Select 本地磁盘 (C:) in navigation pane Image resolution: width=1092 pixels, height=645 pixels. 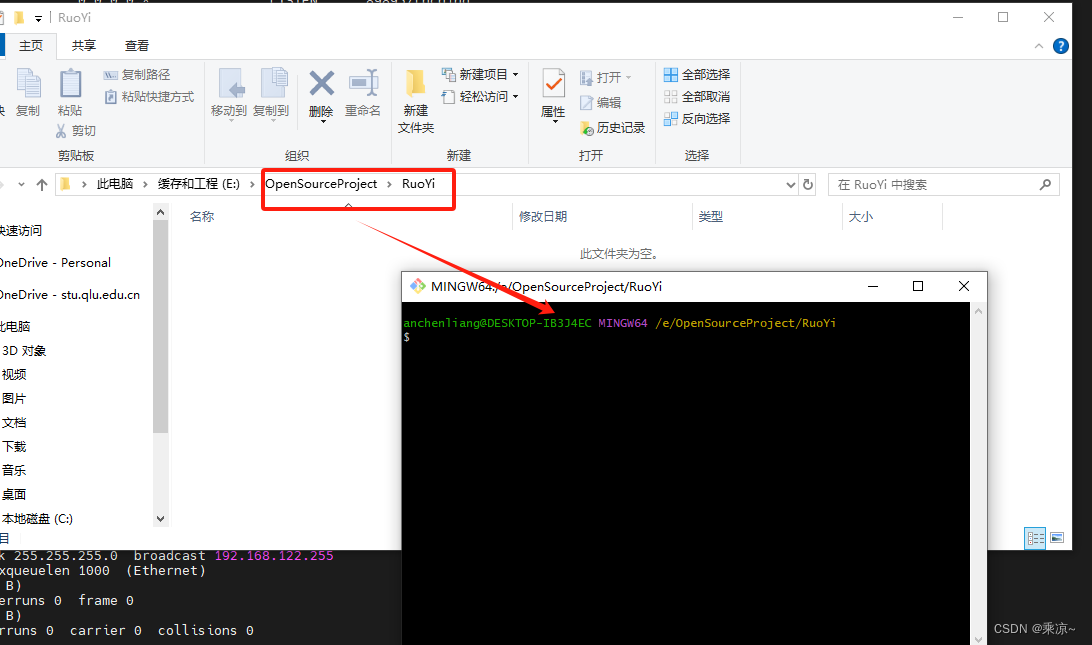pyautogui.click(x=38, y=519)
